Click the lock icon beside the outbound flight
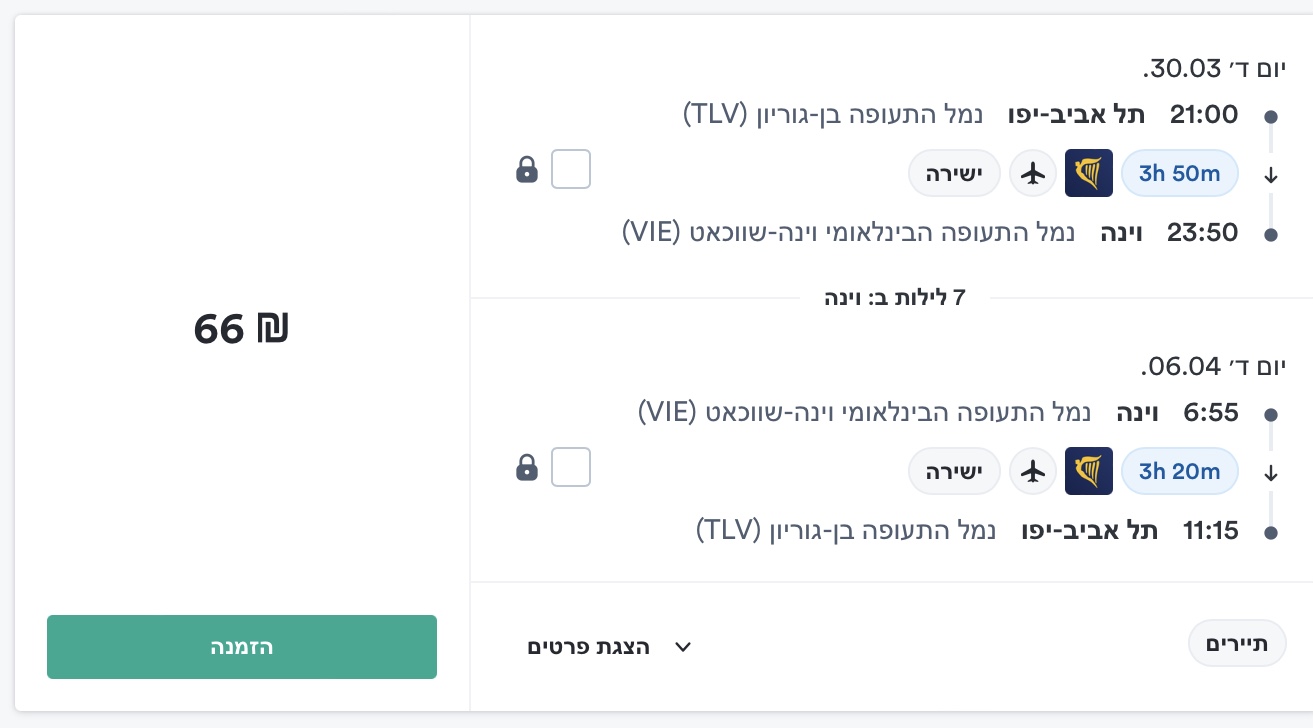The height and width of the screenshot is (728, 1313). tap(526, 170)
